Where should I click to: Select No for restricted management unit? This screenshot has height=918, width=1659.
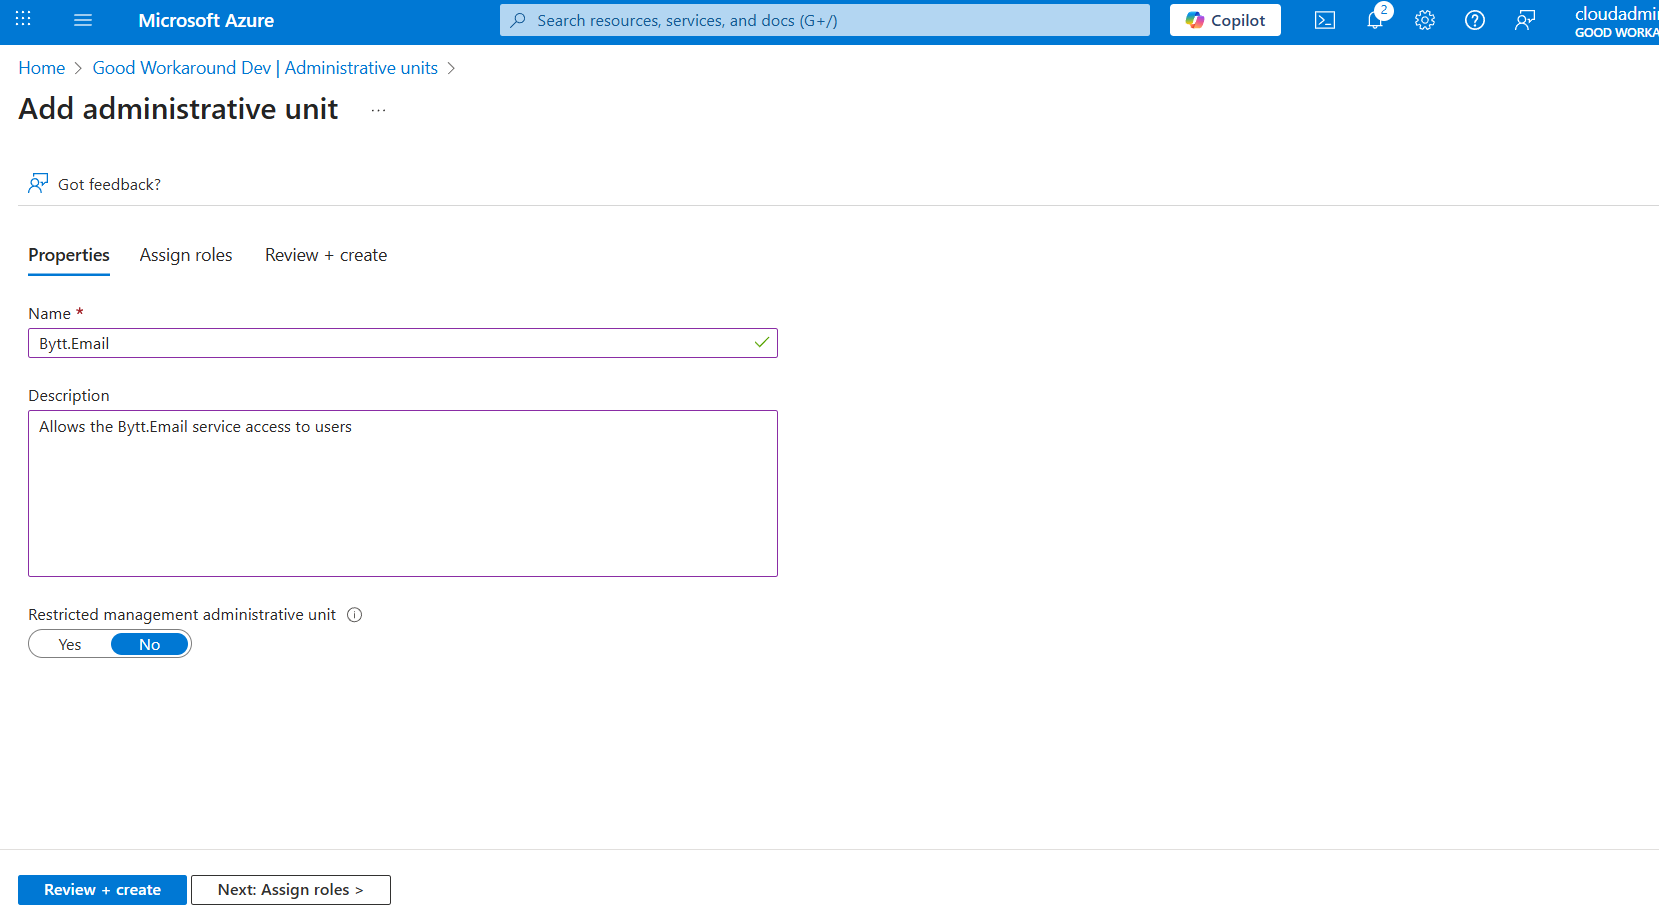[149, 645]
